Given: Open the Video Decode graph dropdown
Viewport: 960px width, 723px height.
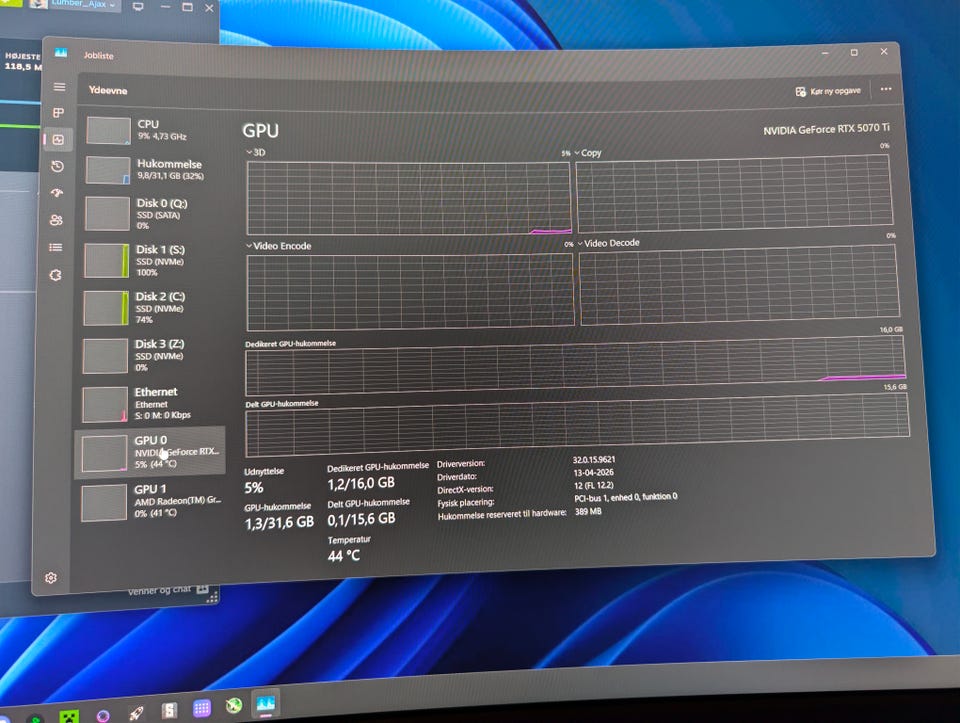Looking at the screenshot, I should 608,243.
